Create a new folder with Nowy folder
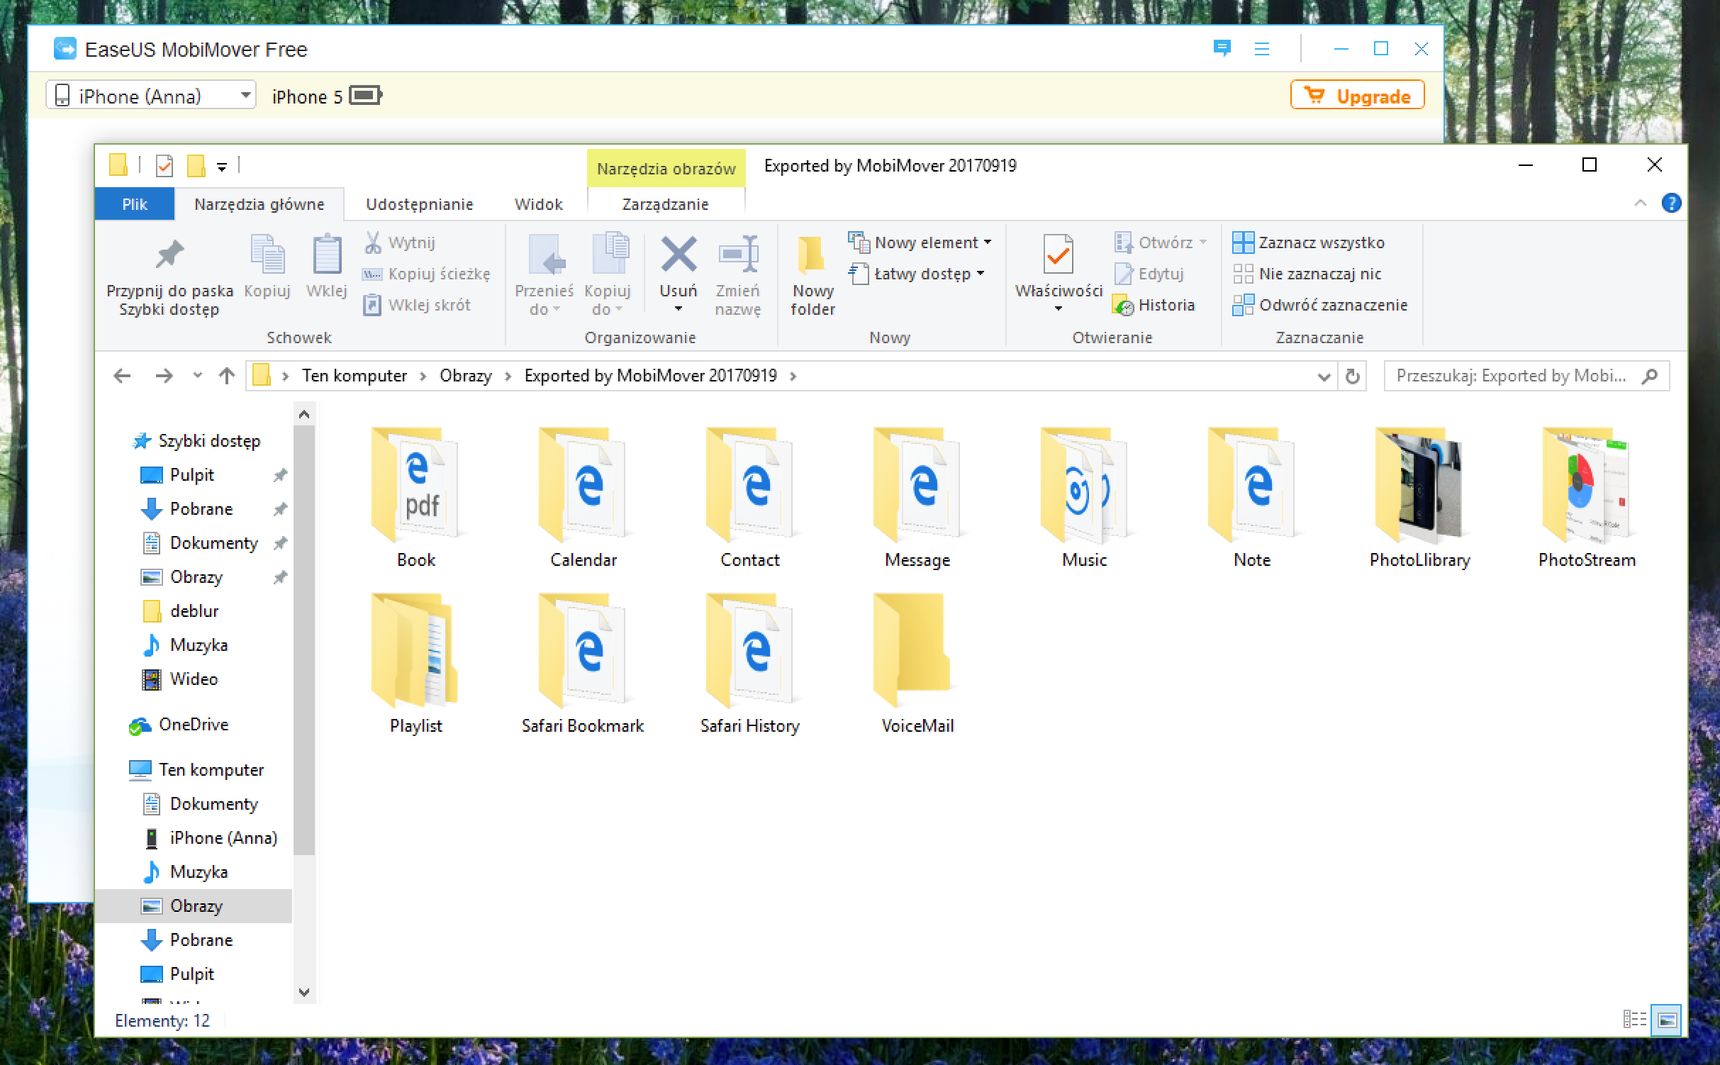The height and width of the screenshot is (1065, 1720). coord(812,276)
